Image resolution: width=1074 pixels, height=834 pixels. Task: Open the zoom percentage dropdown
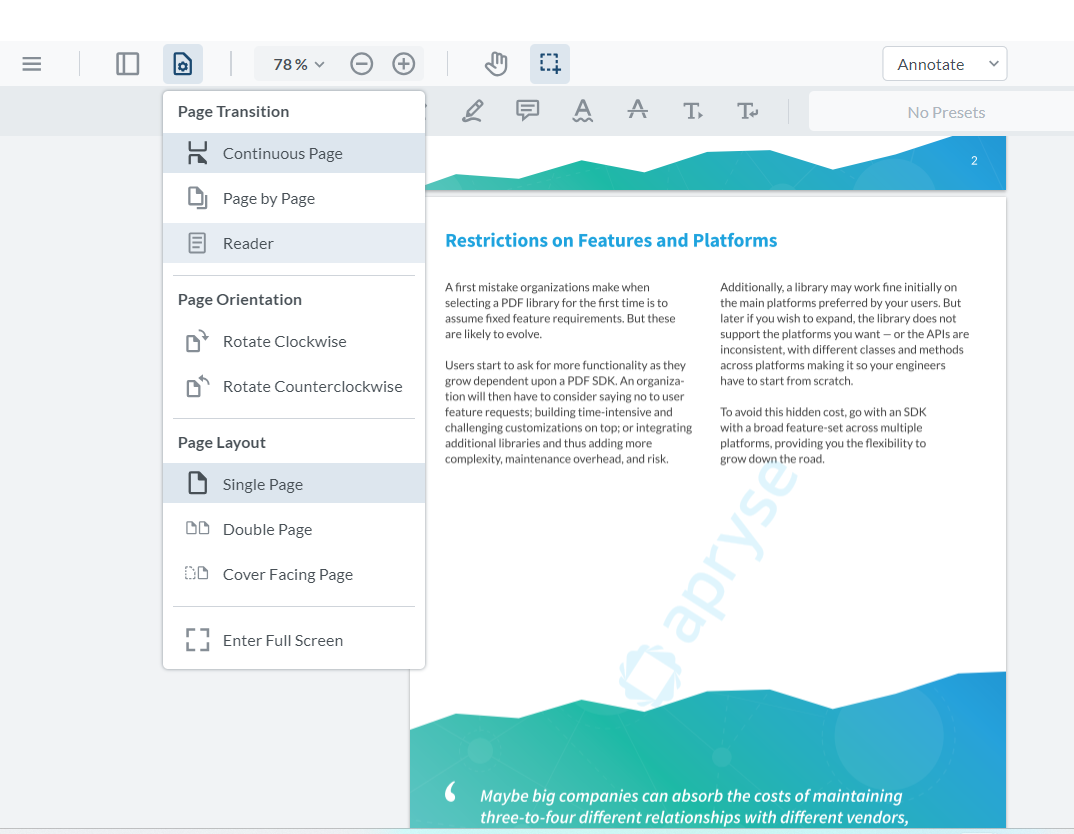pos(295,63)
